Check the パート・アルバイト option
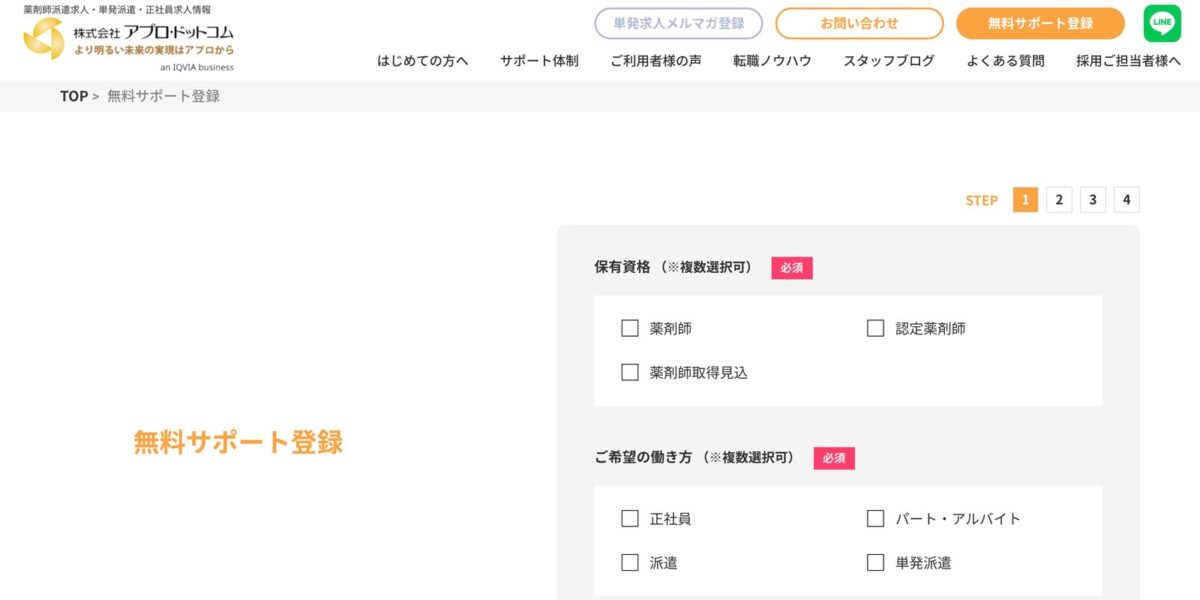The height and width of the screenshot is (600, 1200). [x=876, y=518]
